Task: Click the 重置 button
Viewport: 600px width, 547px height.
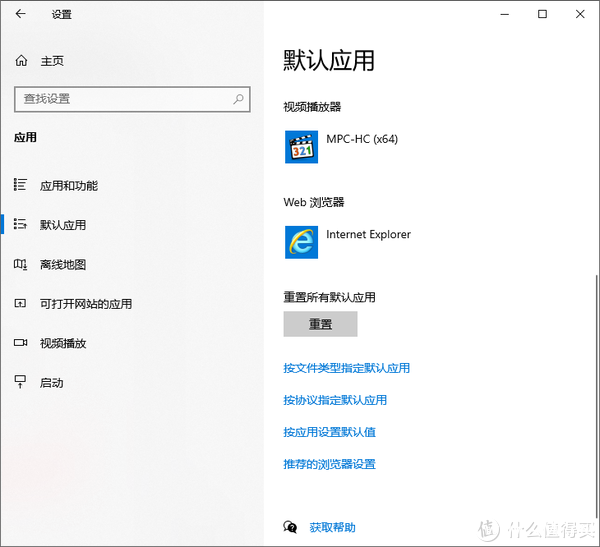Action: (x=320, y=324)
